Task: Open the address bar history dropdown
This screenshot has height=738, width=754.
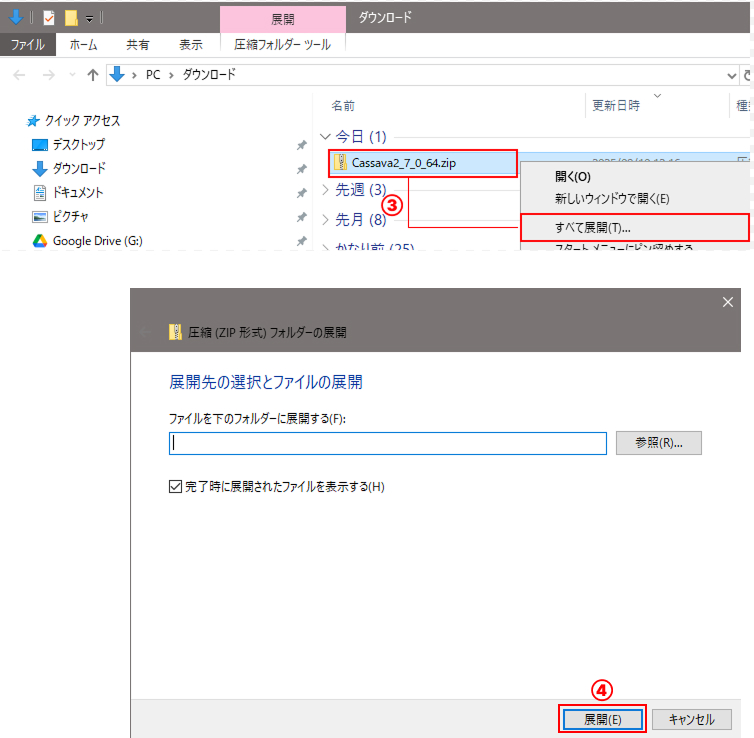Action: click(732, 75)
